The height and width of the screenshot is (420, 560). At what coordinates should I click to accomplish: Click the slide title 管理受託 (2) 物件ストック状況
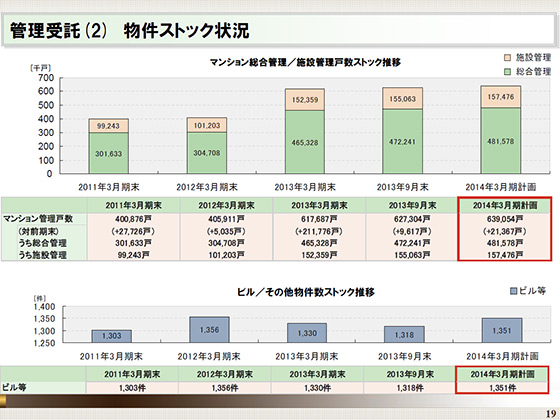(x=129, y=31)
